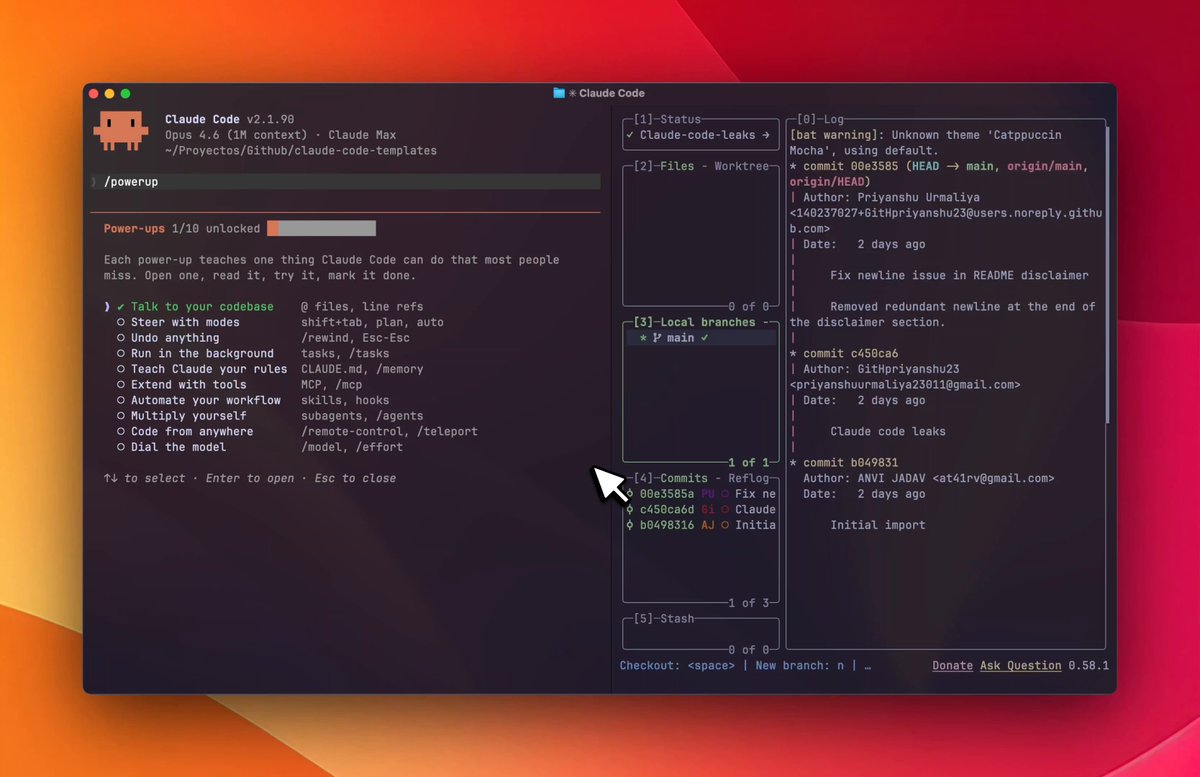
Task: Click the Claude Code pixel mascot icon
Action: pyautogui.click(x=120, y=131)
